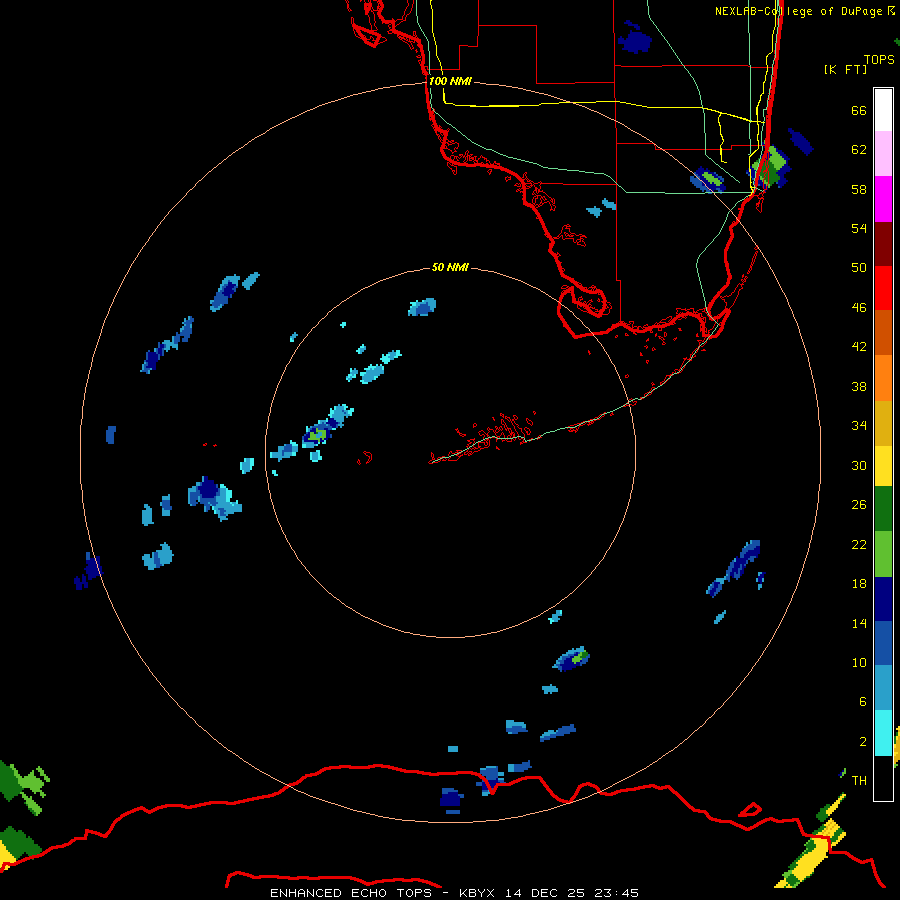Image resolution: width=900 pixels, height=900 pixels.
Task: Select the dark orange swatch on the scale
Action: [x=883, y=333]
